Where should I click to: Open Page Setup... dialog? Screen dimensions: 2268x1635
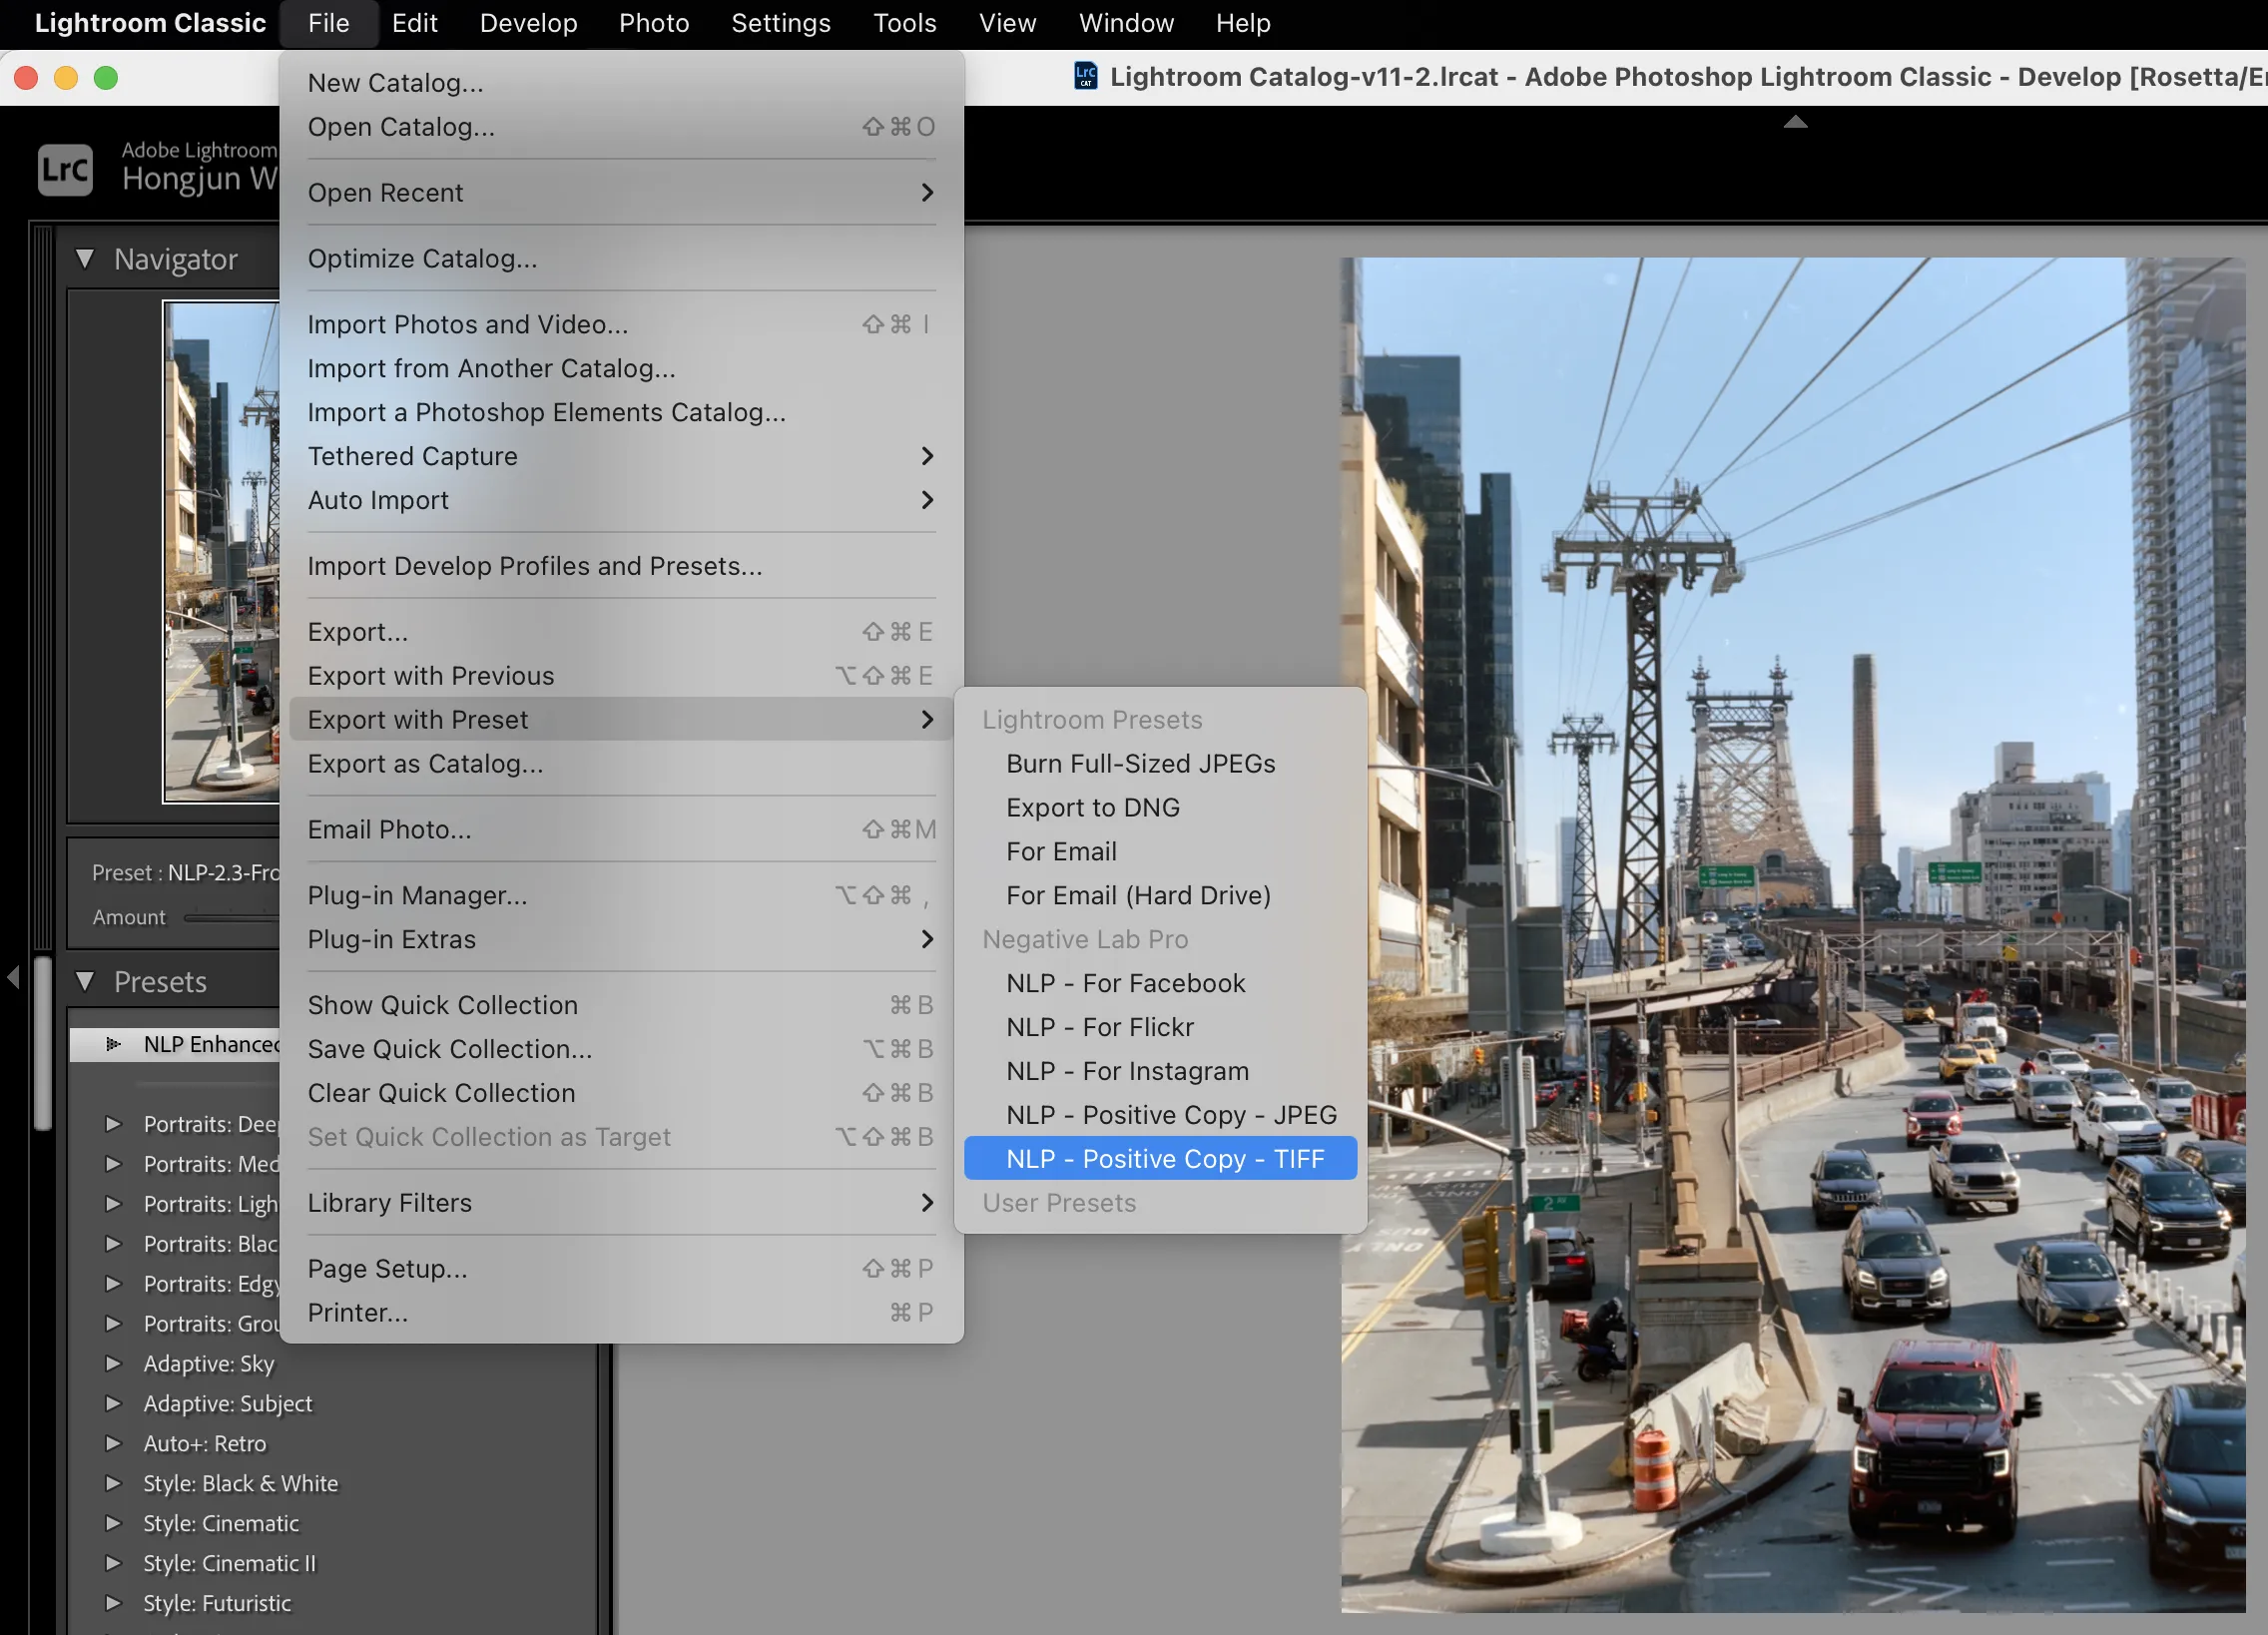pyautogui.click(x=621, y=1268)
